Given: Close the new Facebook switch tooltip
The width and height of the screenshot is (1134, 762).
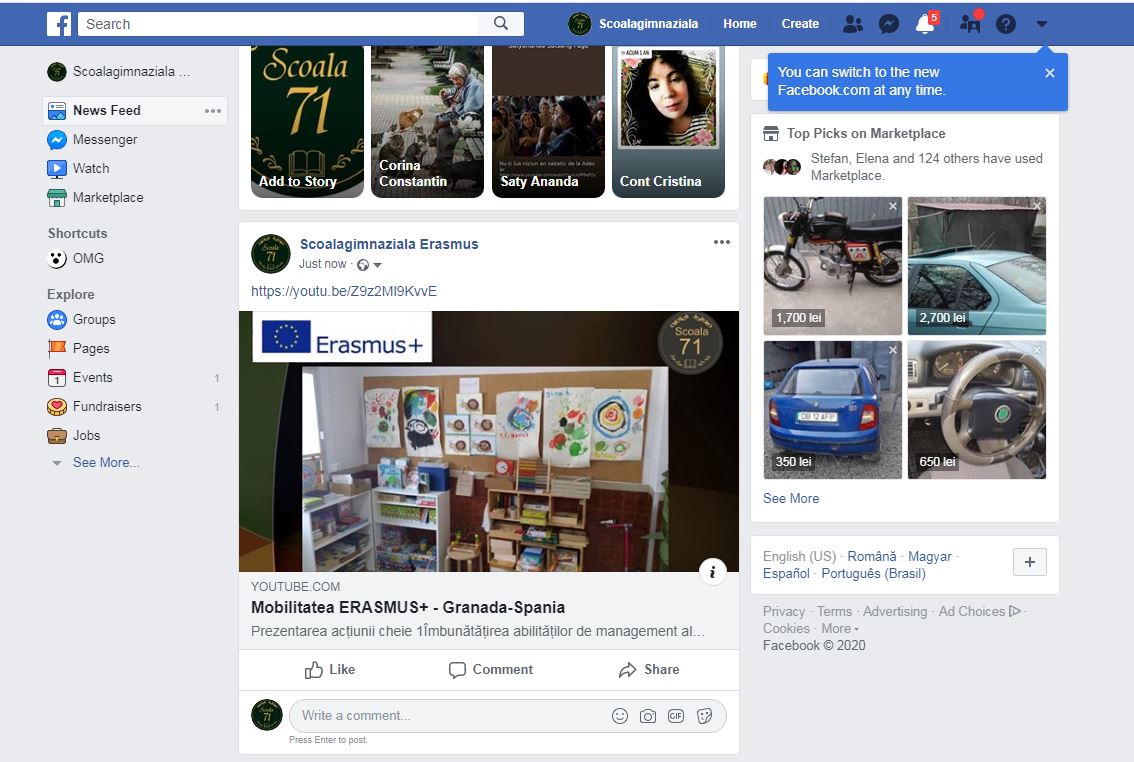Looking at the screenshot, I should pos(1050,73).
